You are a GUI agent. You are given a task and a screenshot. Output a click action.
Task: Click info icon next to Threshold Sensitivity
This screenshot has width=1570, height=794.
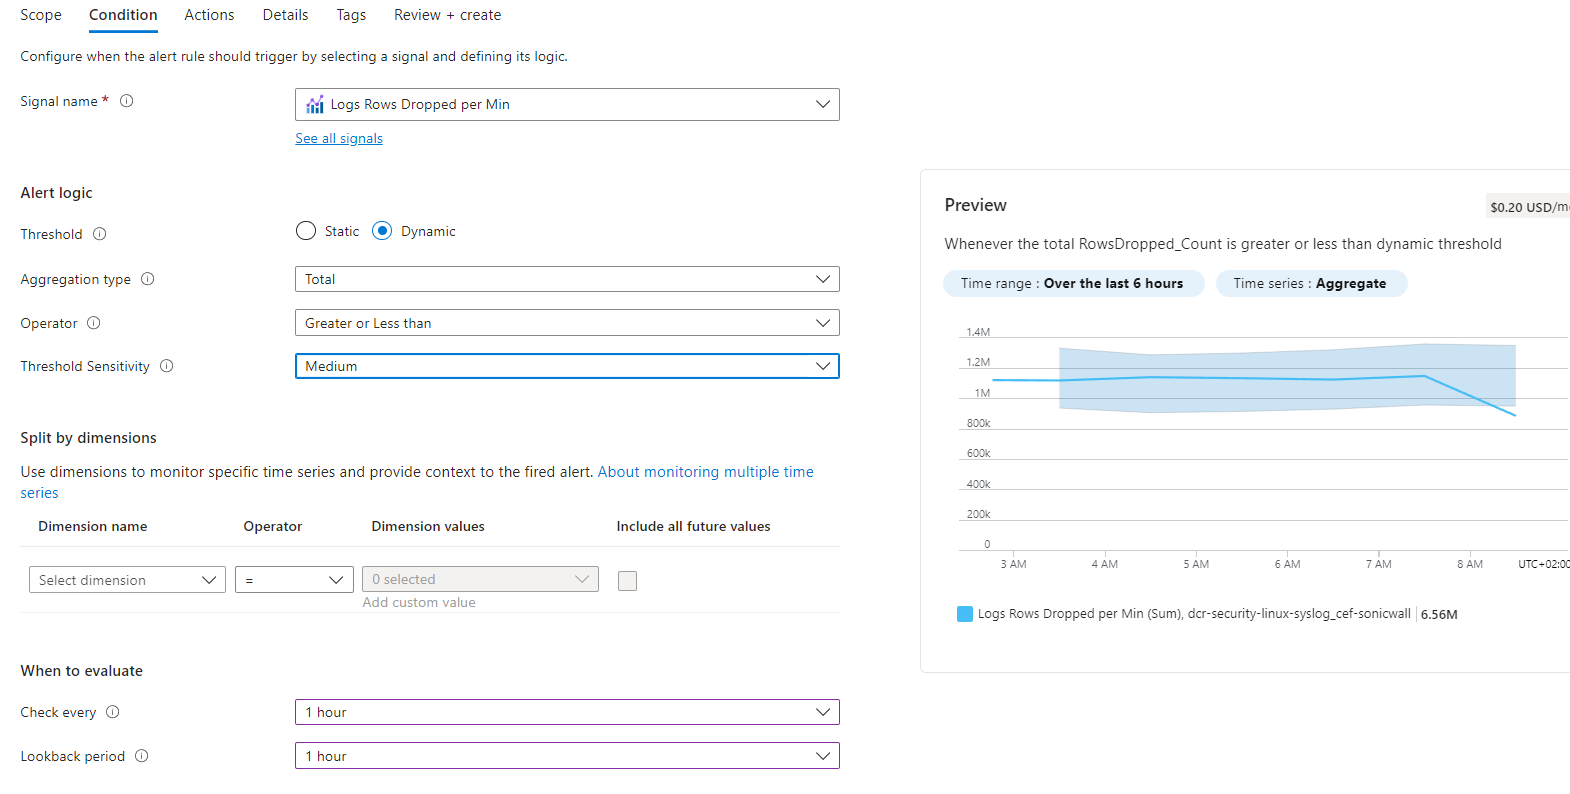click(167, 366)
